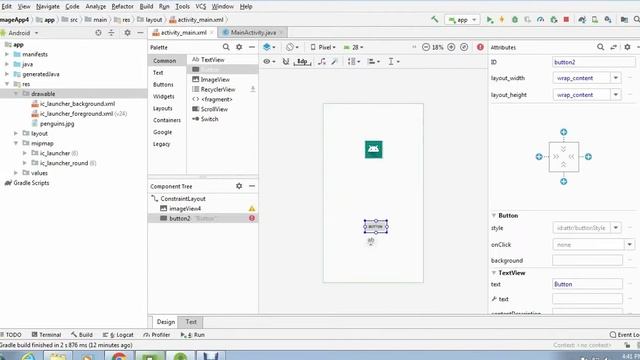
Task: Toggle view all attributes arrows icon
Action: tap(613, 47)
